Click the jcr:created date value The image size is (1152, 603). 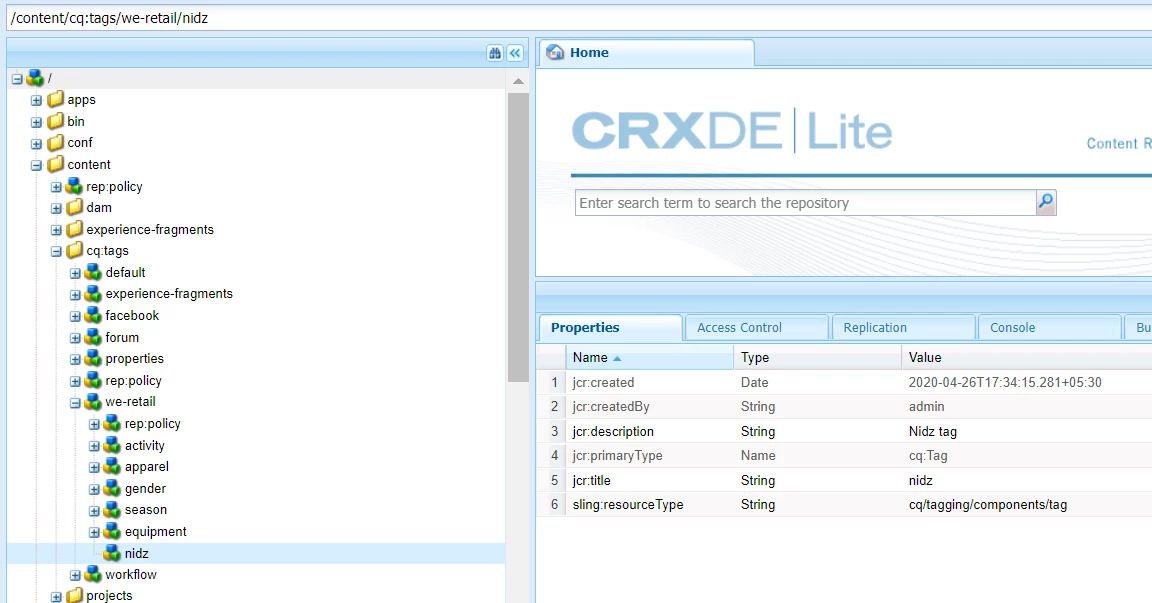pyautogui.click(x=1004, y=383)
